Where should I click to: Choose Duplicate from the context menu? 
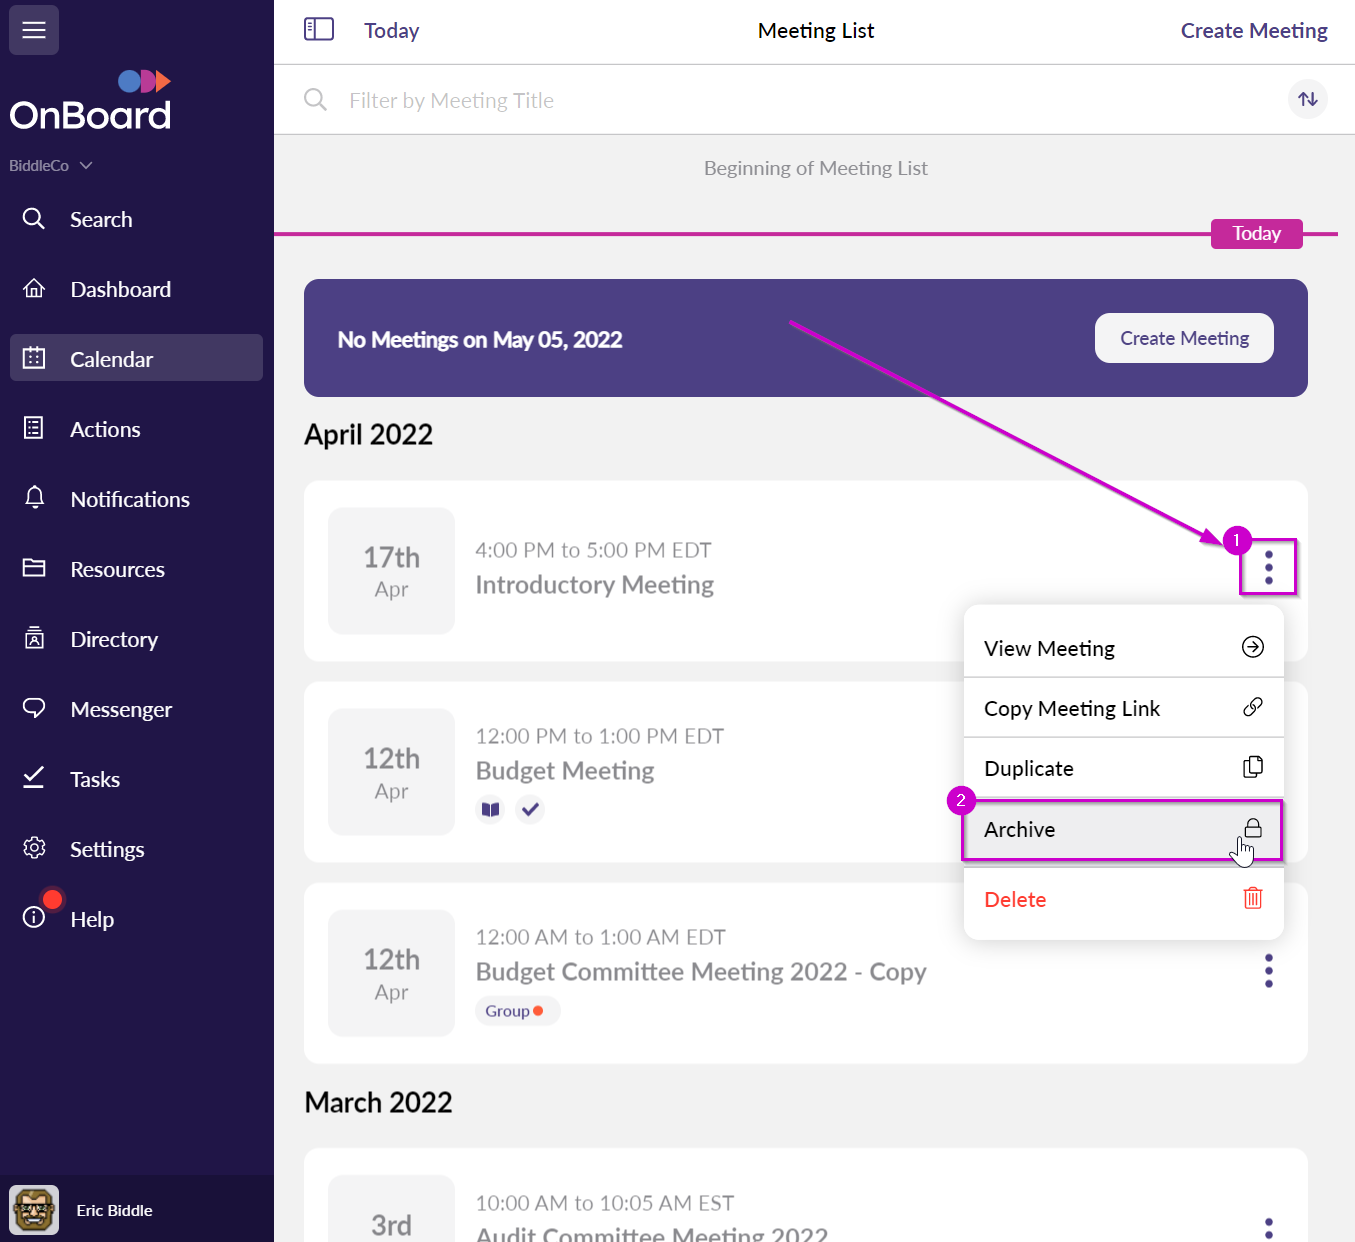click(1123, 768)
